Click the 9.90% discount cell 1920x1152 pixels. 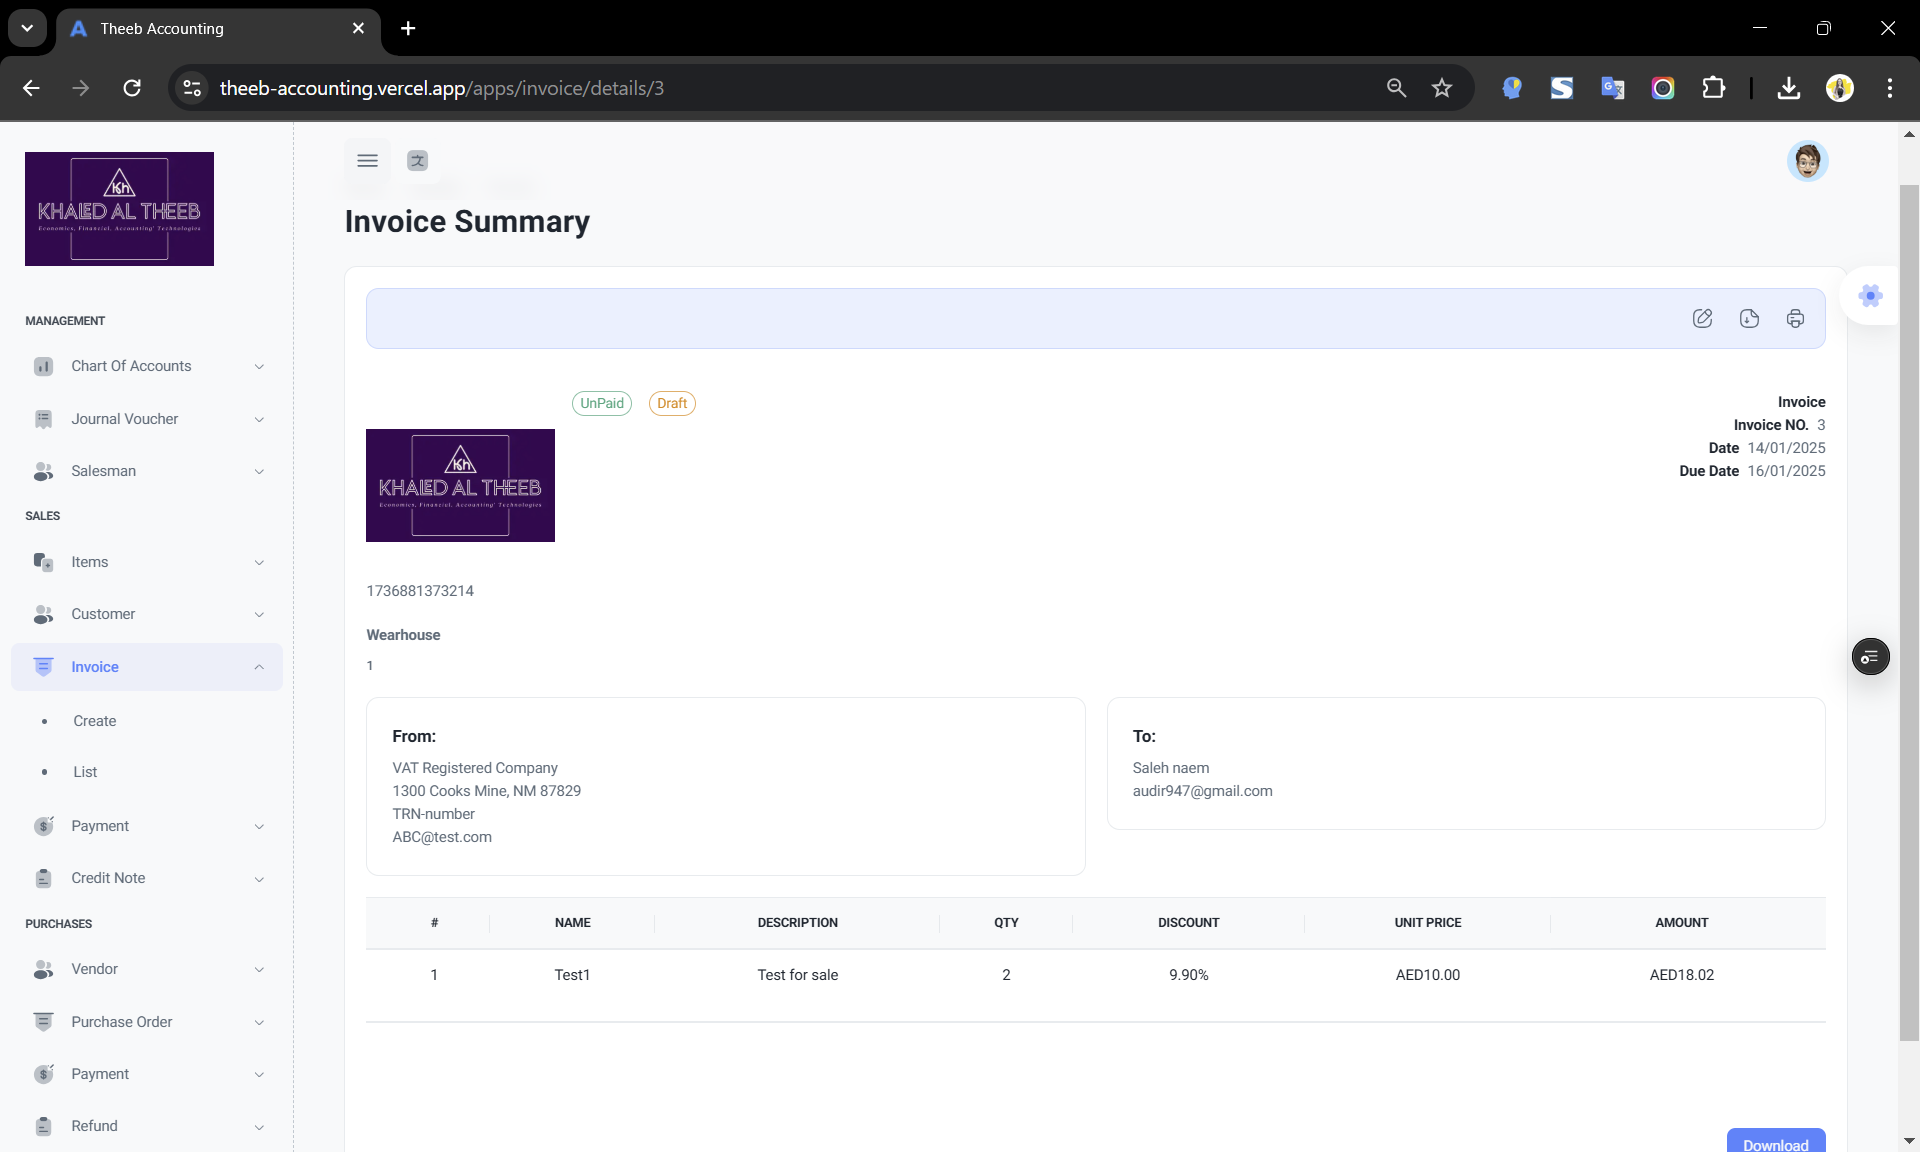pyautogui.click(x=1188, y=975)
